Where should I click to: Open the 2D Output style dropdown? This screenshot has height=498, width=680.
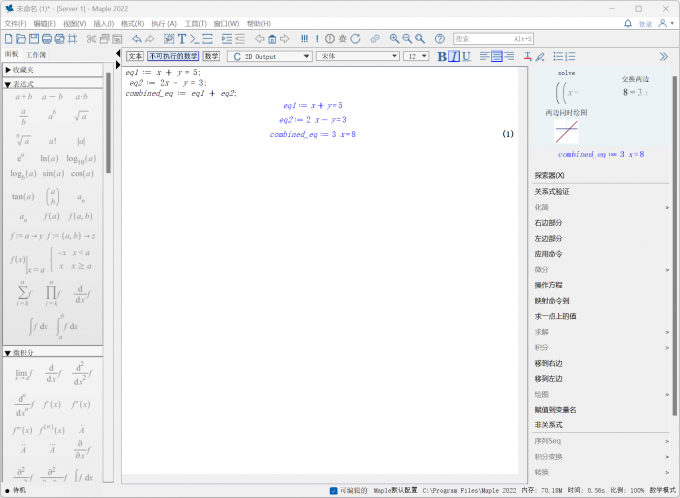pos(270,56)
